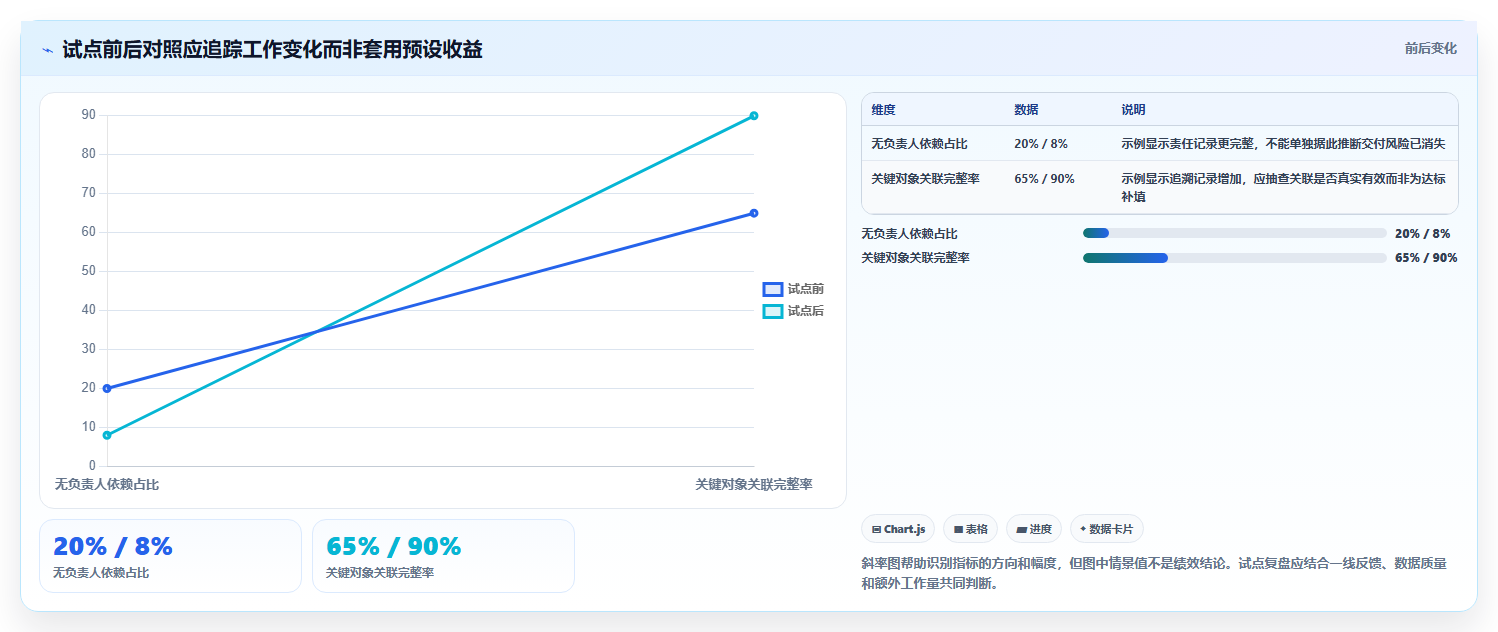Click the 示例显示责任记录更完整 description cell
Viewport: 1498px width, 632px height.
tap(1283, 144)
